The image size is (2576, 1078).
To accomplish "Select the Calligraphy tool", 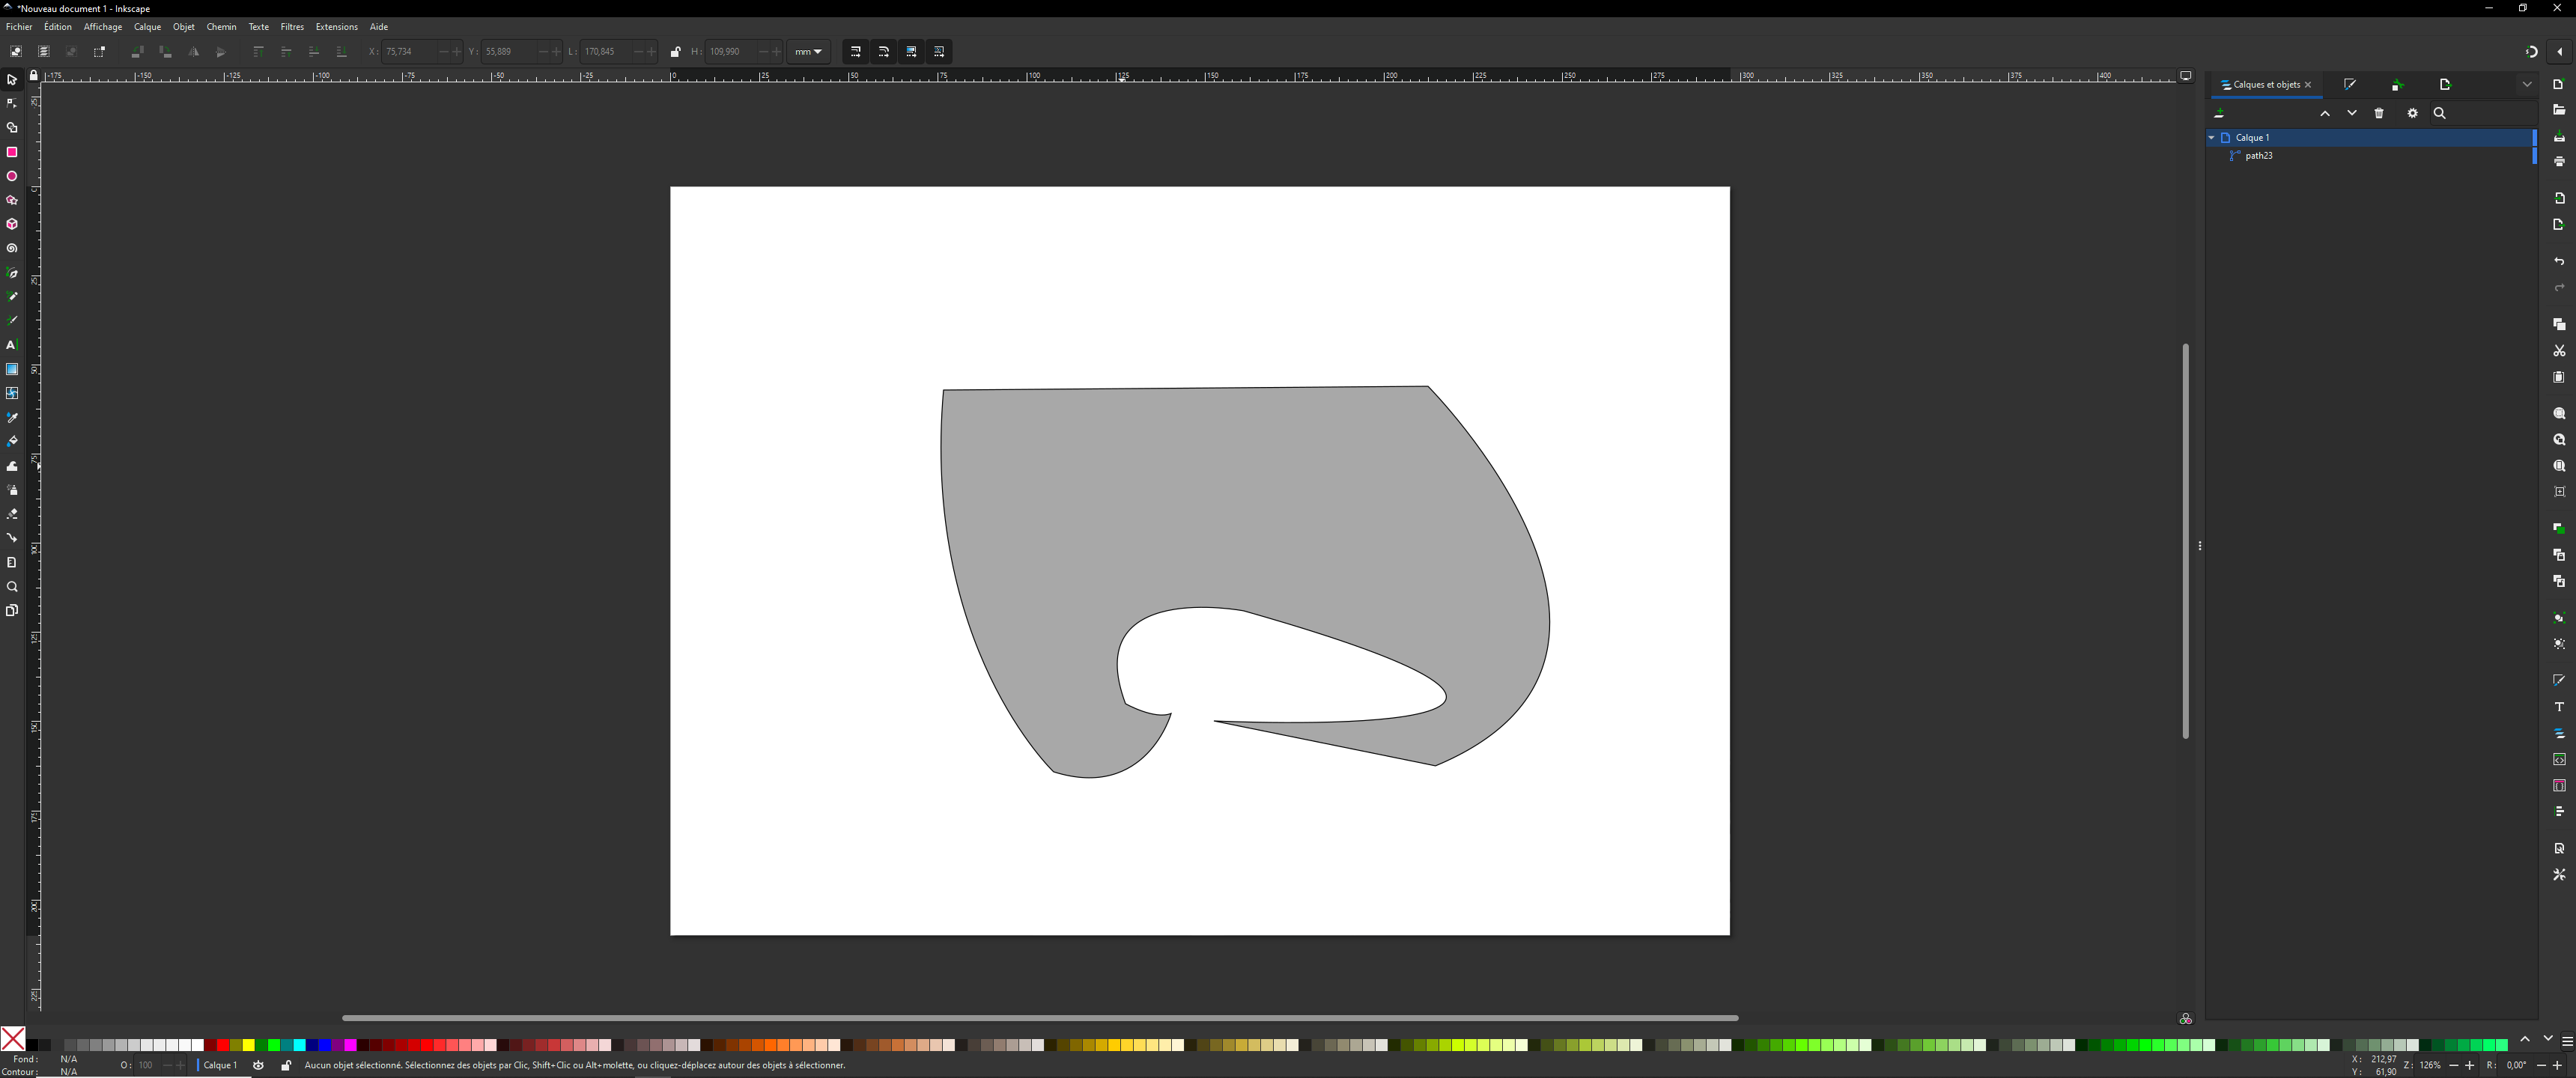I will [x=12, y=320].
